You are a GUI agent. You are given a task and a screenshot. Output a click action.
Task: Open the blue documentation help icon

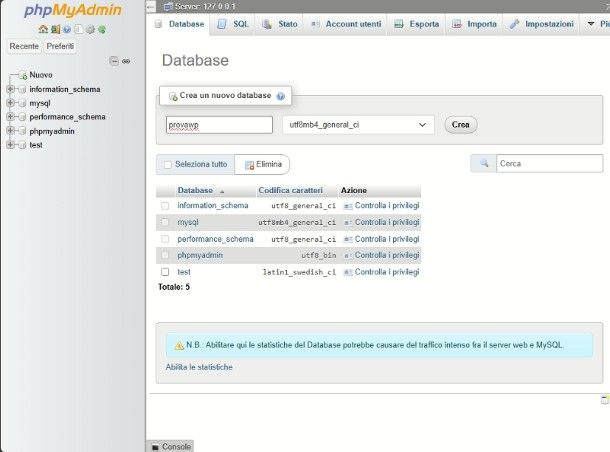point(67,29)
